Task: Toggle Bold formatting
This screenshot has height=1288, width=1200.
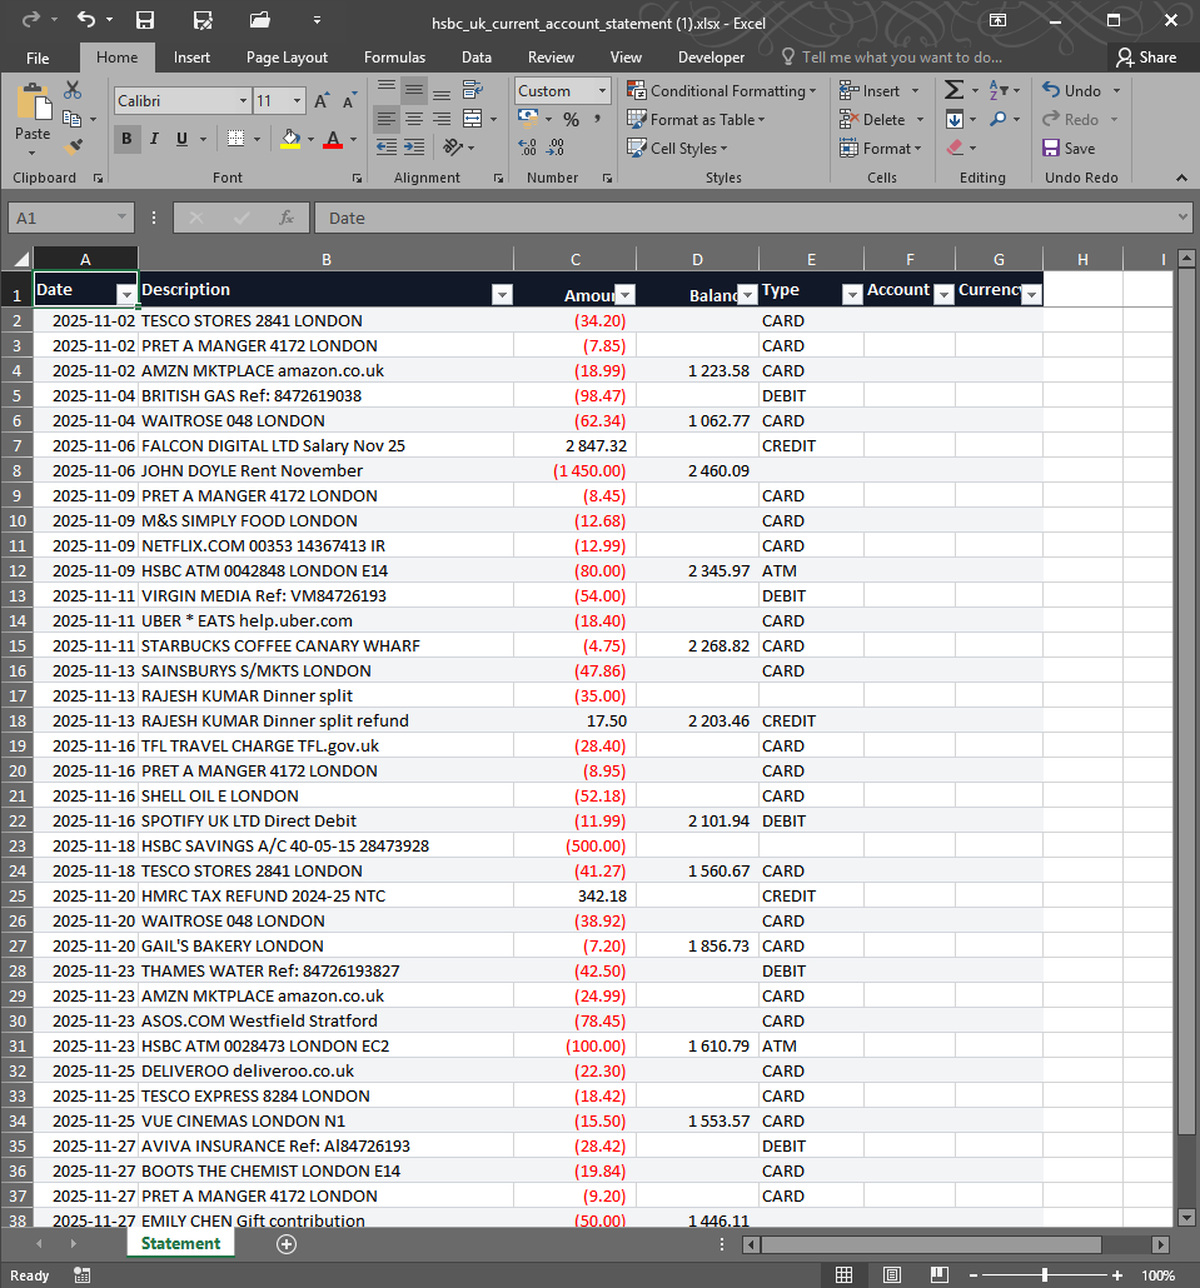Action: (126, 139)
